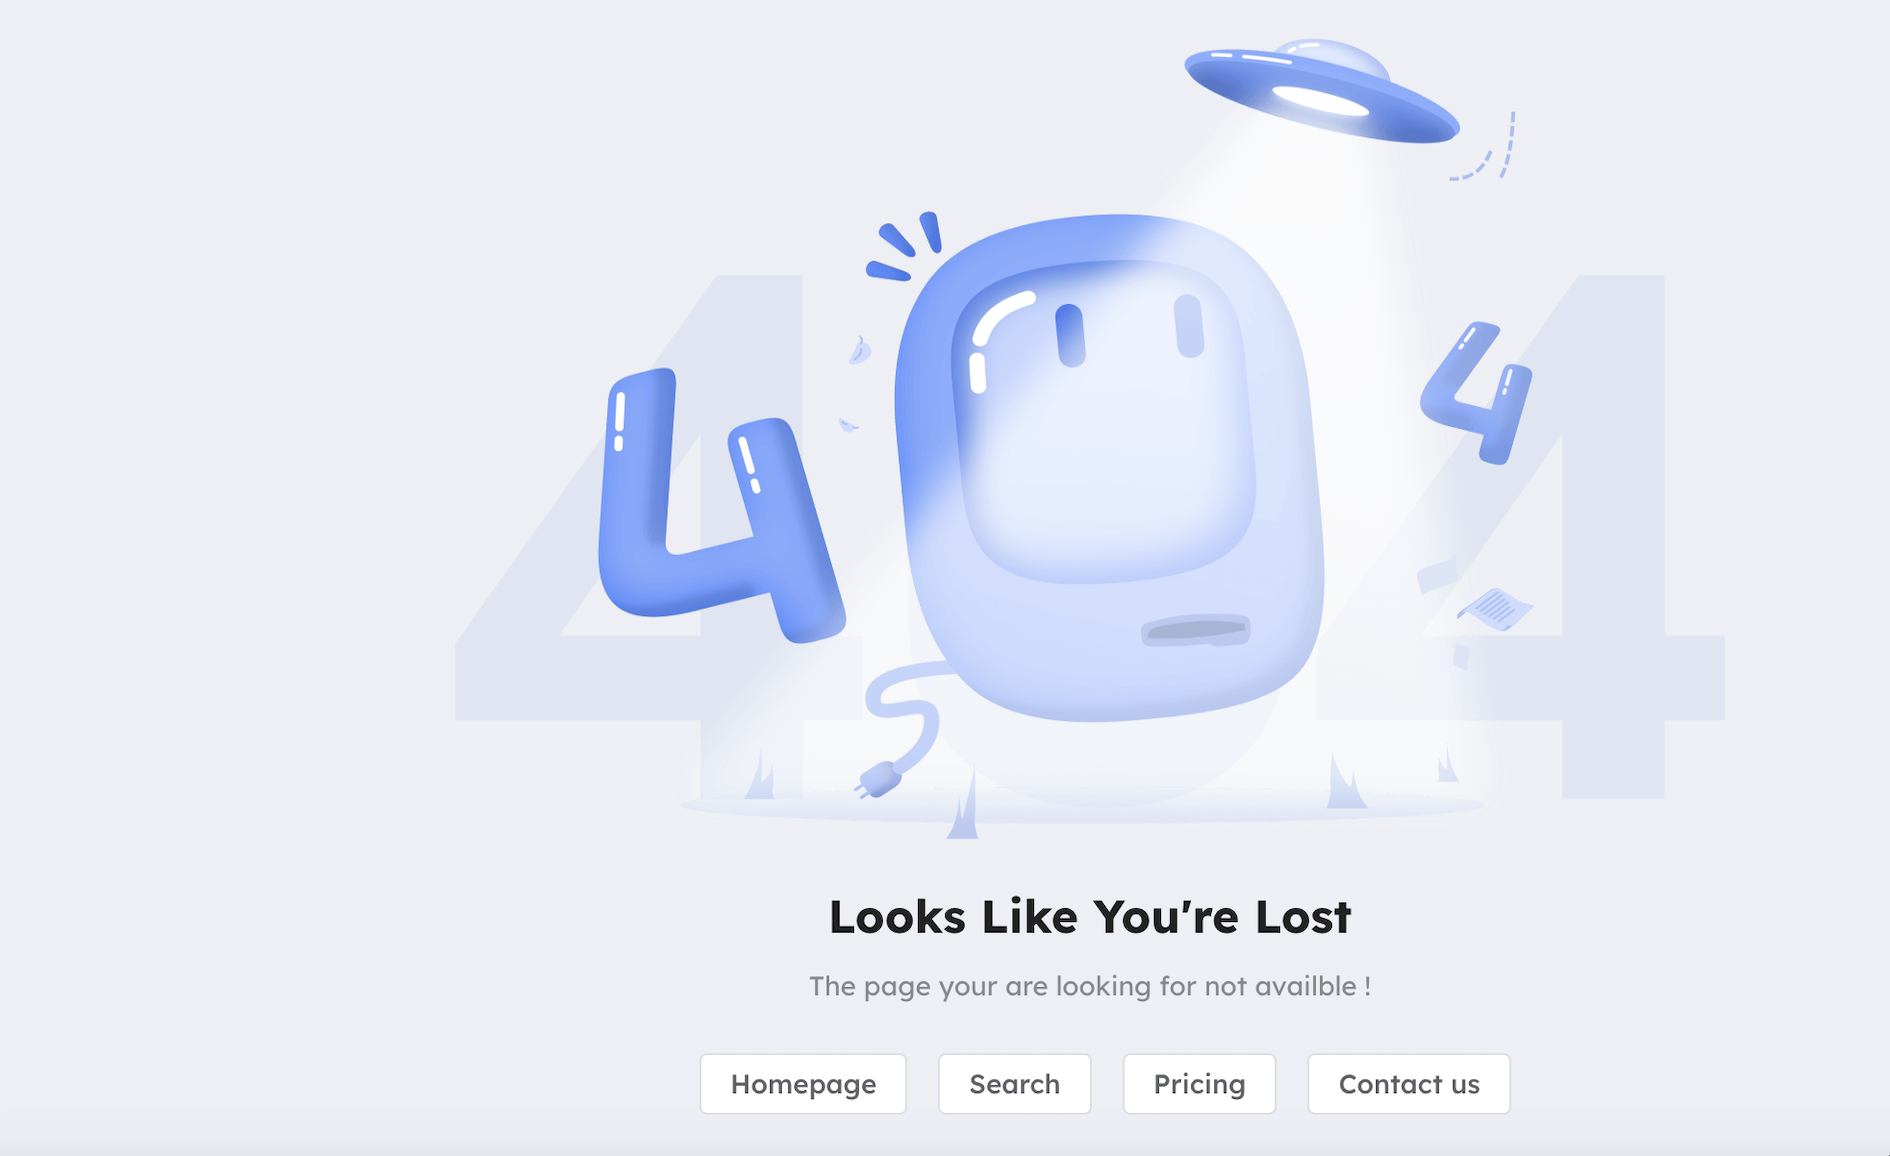Click the 'Looks Like You're Lost' heading
The height and width of the screenshot is (1156, 1890).
[x=1090, y=917]
